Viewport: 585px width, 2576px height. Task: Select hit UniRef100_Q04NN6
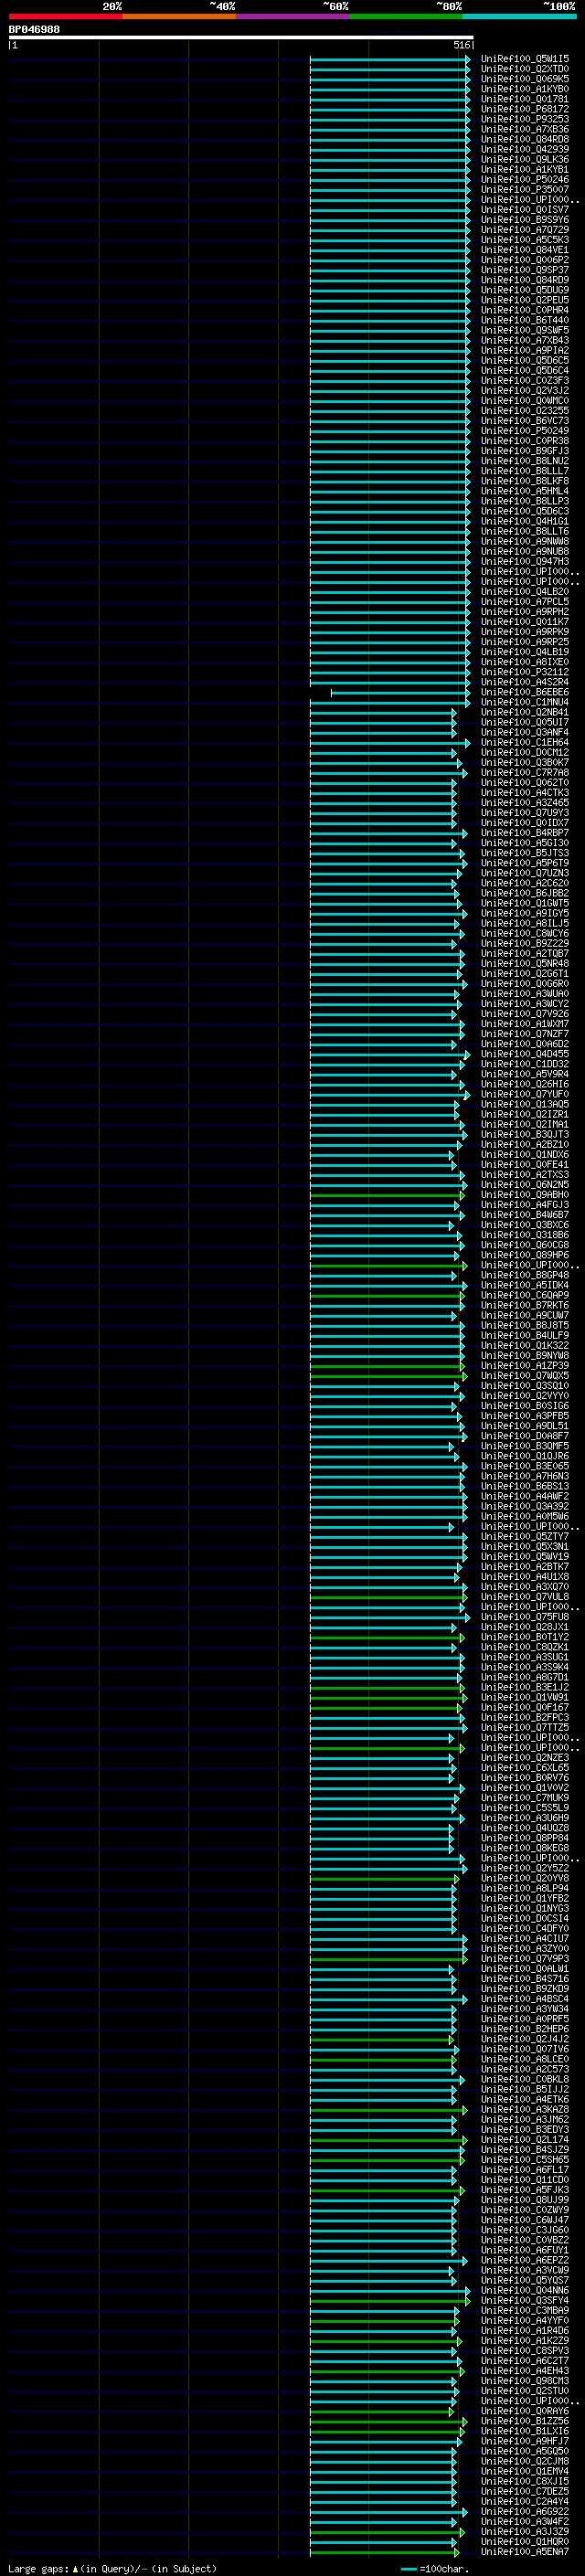525,2291
